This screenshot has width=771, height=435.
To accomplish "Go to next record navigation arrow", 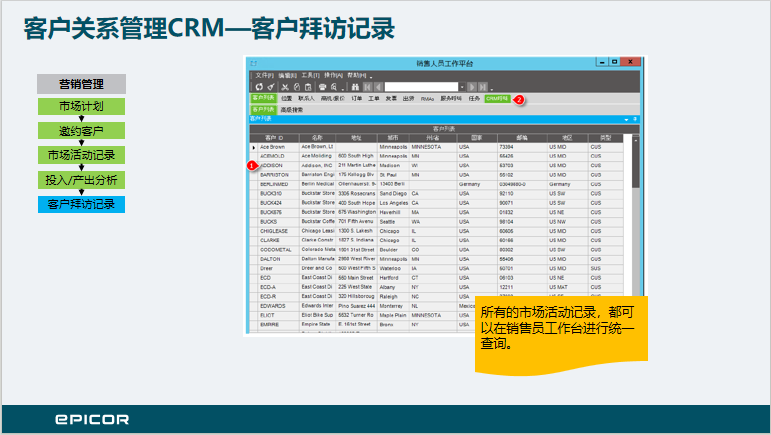I will (472, 87).
